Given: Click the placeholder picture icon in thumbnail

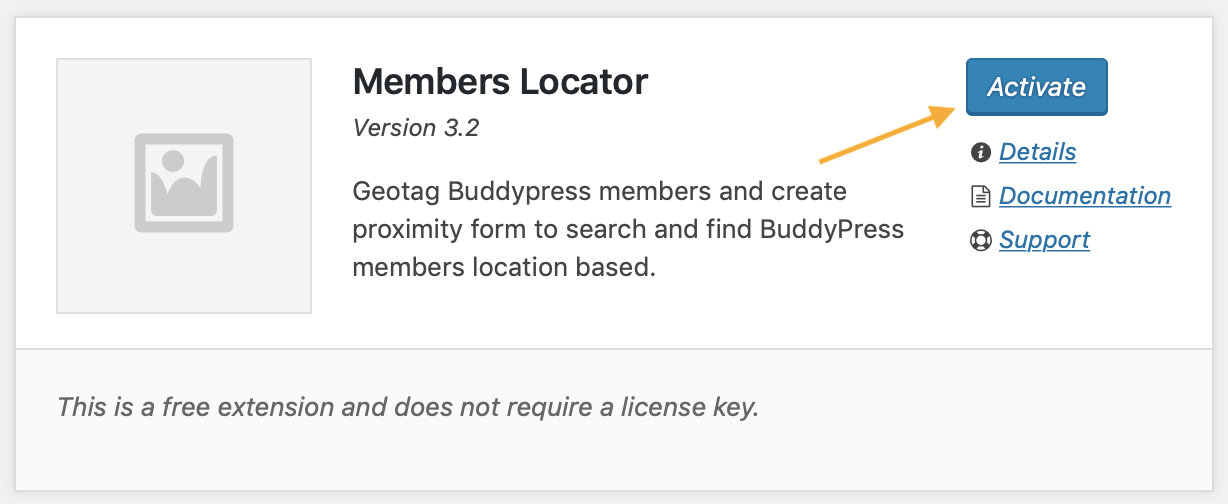Looking at the screenshot, I should [x=184, y=184].
